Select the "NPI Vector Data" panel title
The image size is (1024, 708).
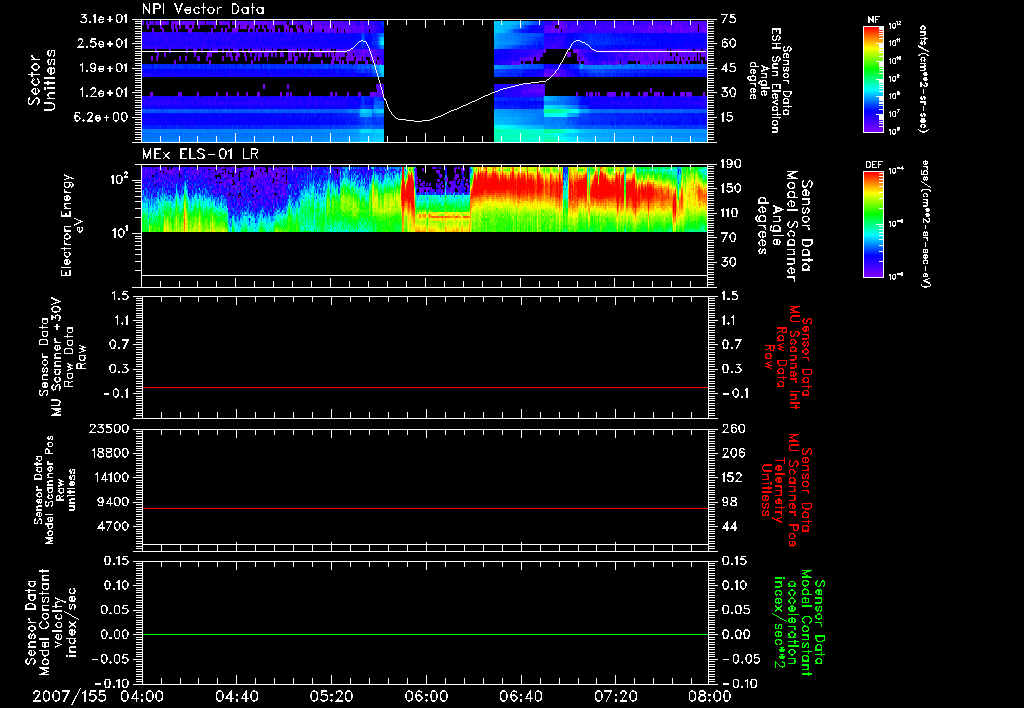(x=204, y=9)
